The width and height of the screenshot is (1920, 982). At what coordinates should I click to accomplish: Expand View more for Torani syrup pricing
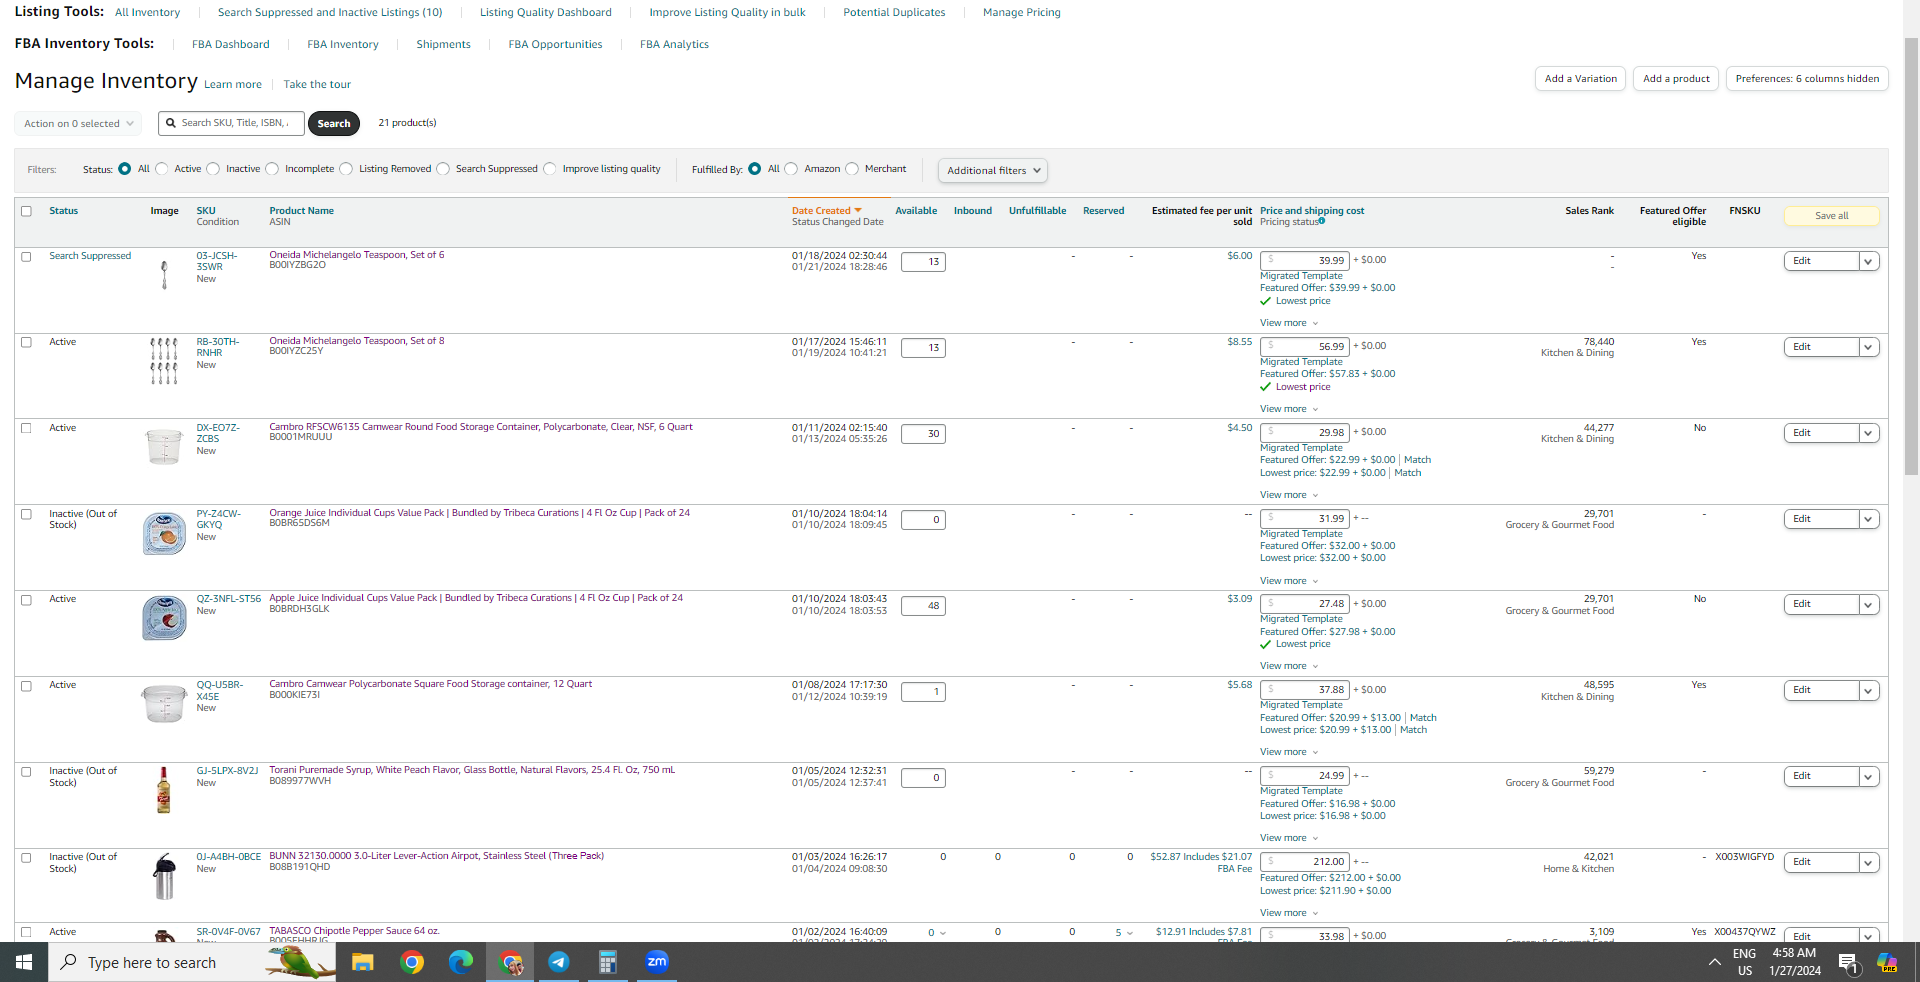point(1289,838)
